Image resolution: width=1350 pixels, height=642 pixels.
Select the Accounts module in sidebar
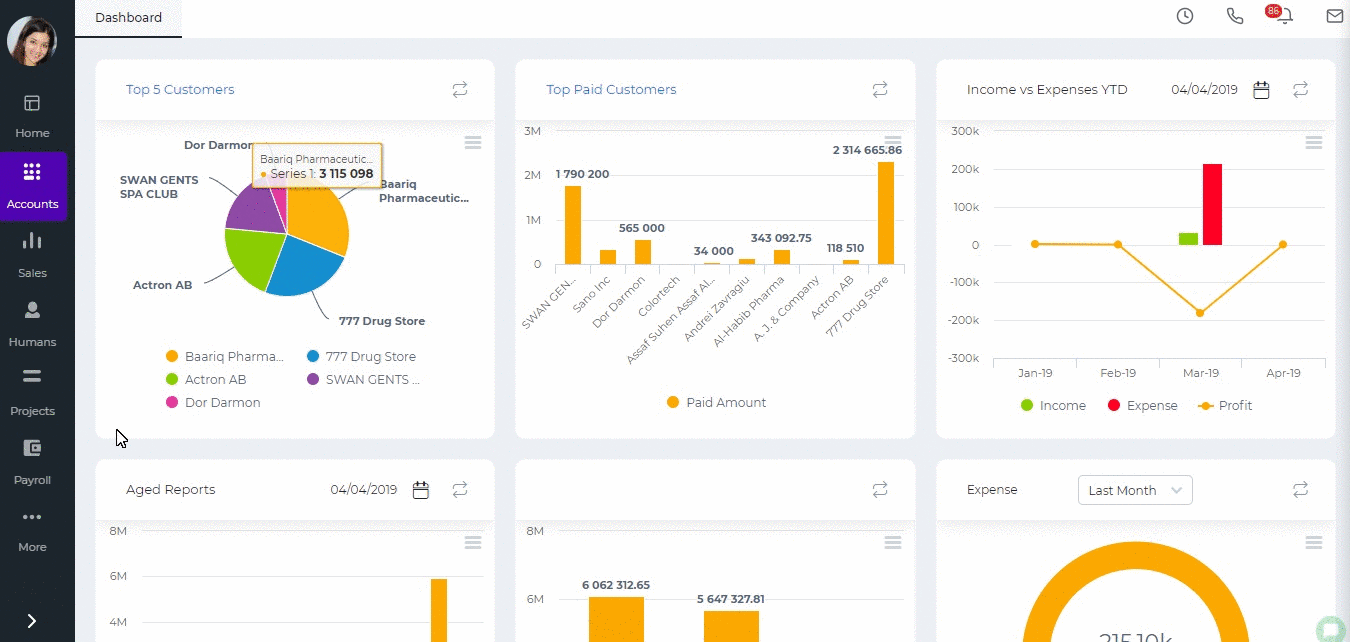33,186
